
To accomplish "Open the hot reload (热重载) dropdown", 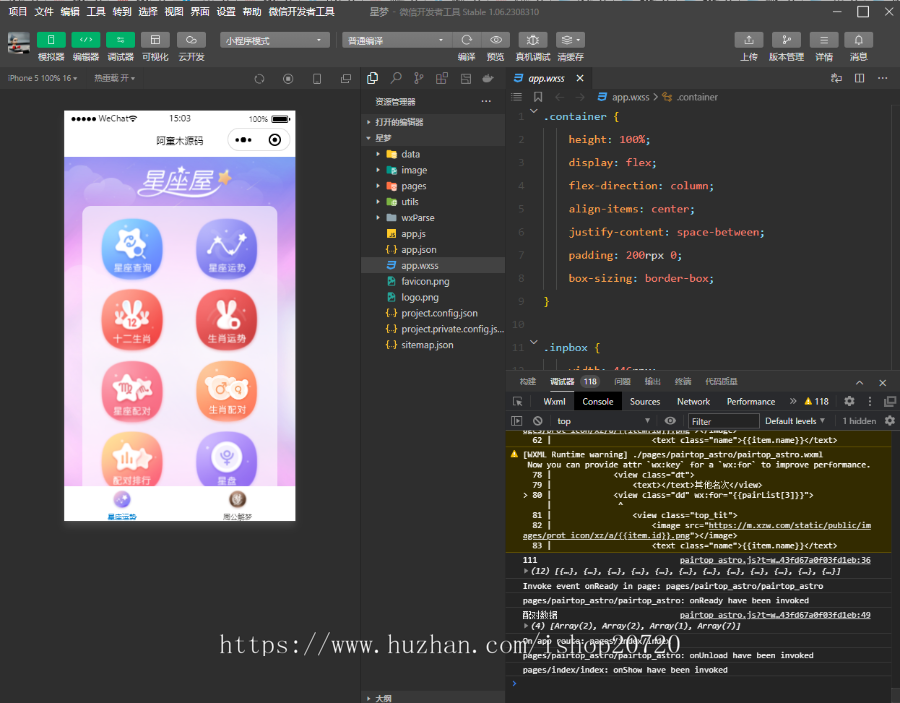I will tap(114, 78).
